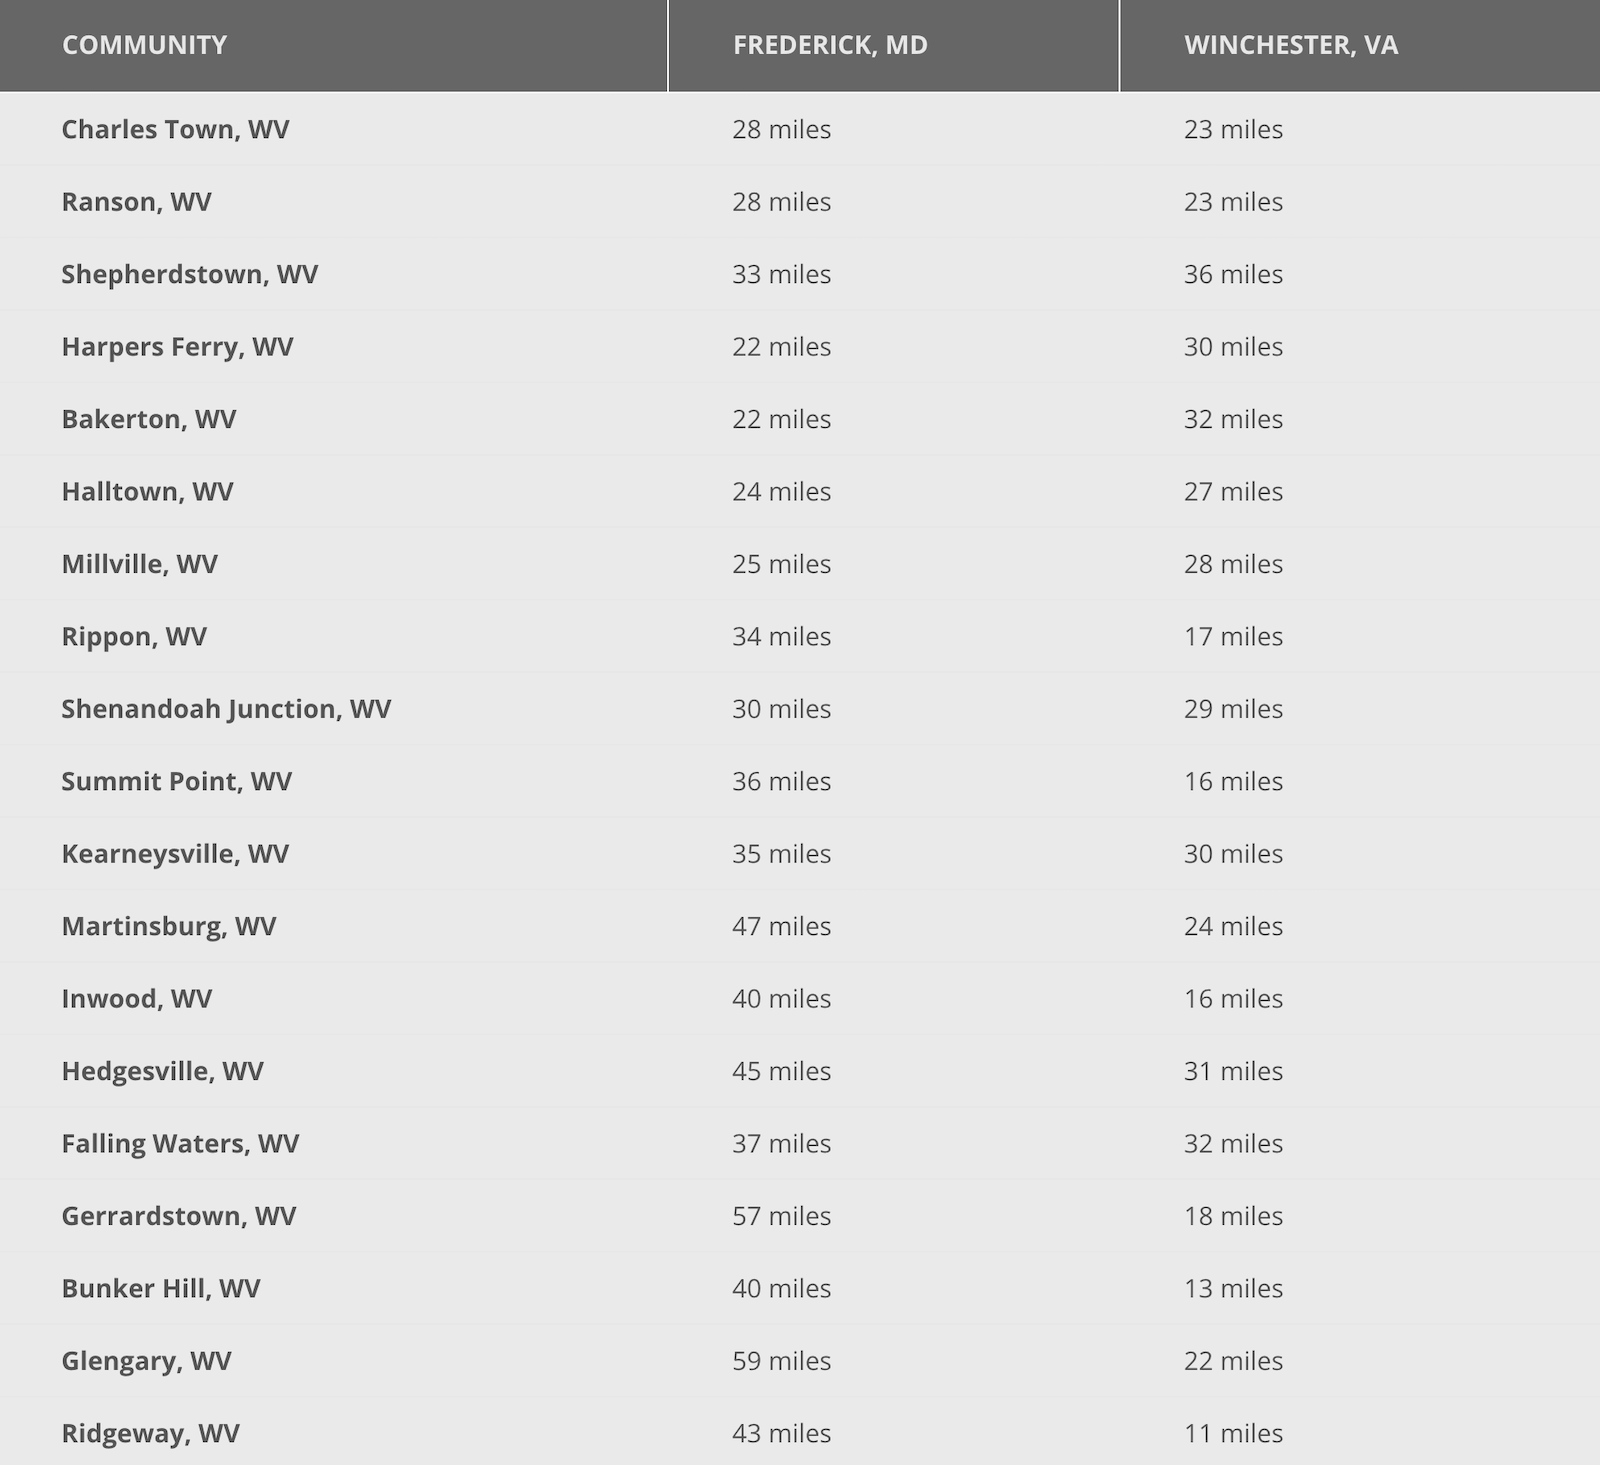This screenshot has width=1600, height=1465.
Task: Click Falling Waters' 37 miles Frederick distance
Action: click(781, 1144)
